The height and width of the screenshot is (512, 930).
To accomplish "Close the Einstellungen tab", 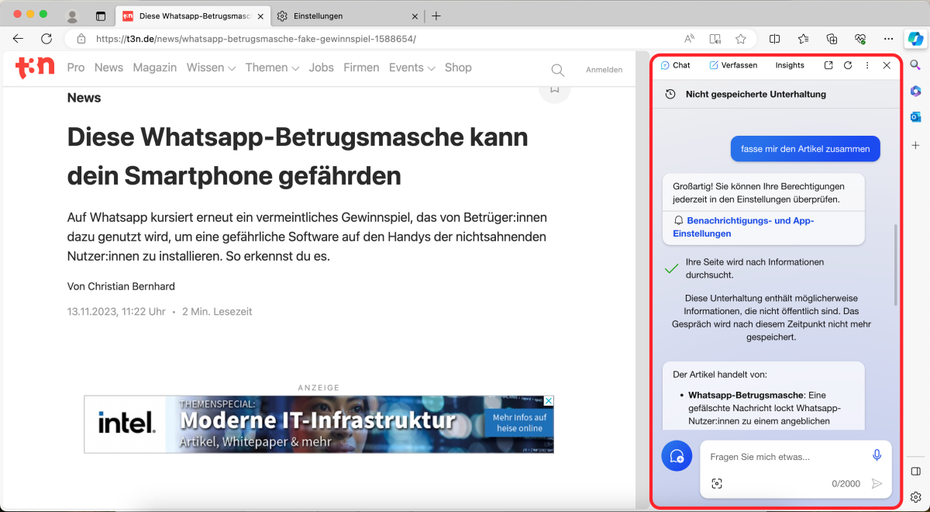I will [x=415, y=17].
